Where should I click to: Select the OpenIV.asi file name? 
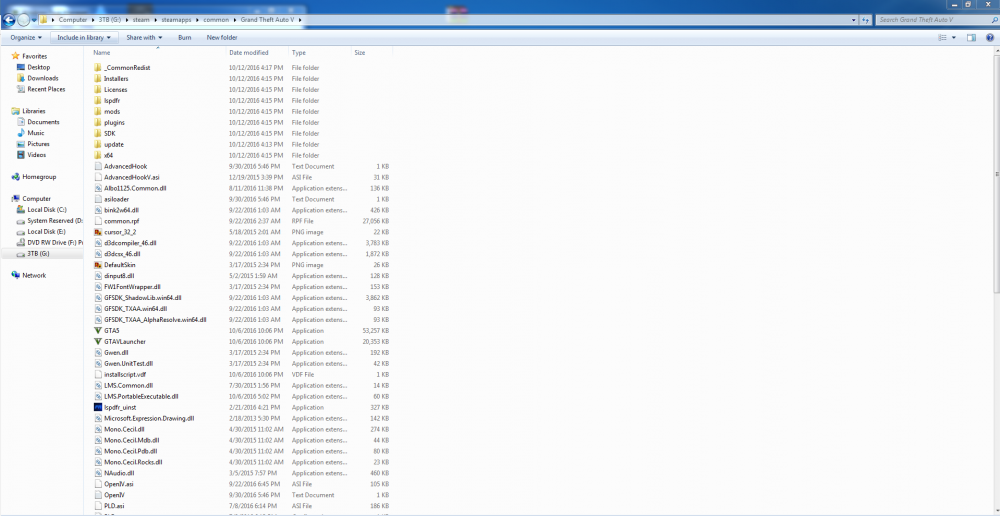tap(119, 484)
